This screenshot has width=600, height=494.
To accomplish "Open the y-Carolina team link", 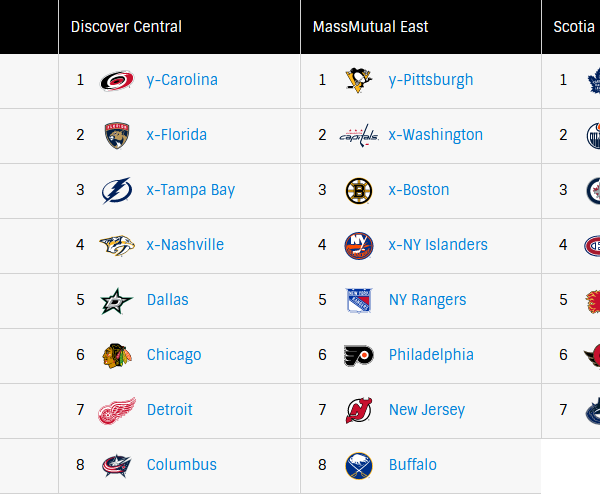I will click(x=182, y=80).
